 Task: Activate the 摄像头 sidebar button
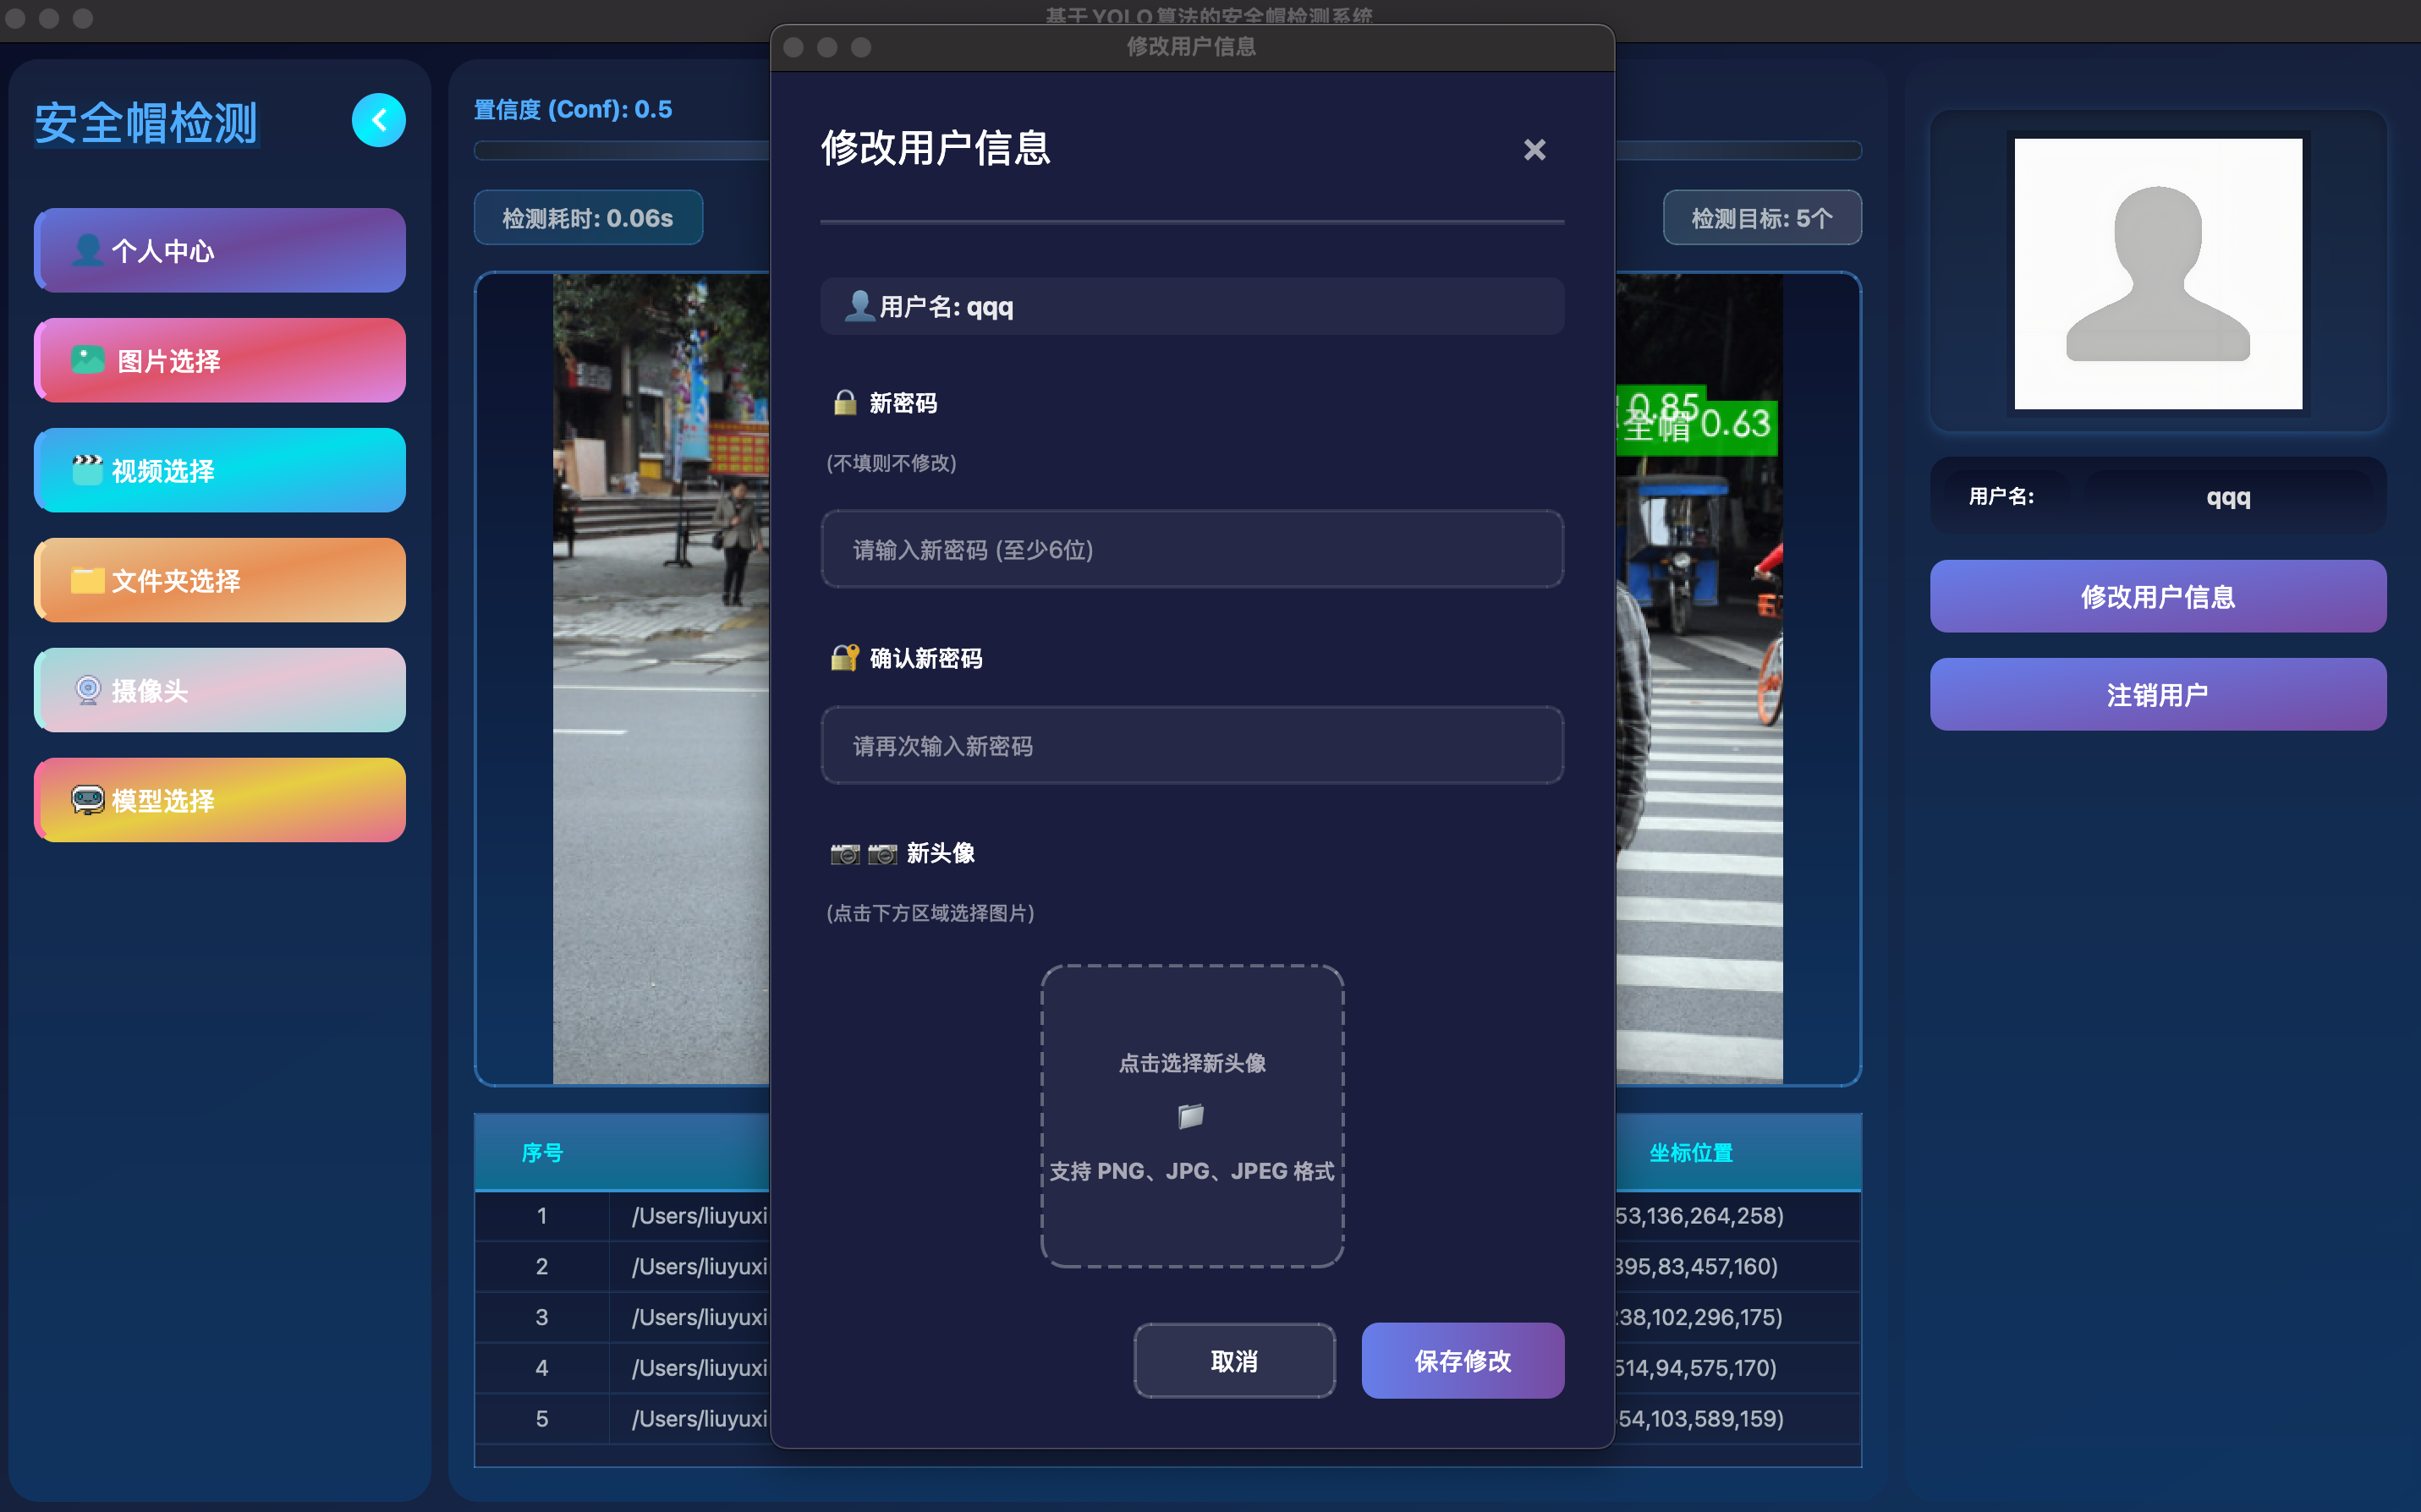(220, 691)
